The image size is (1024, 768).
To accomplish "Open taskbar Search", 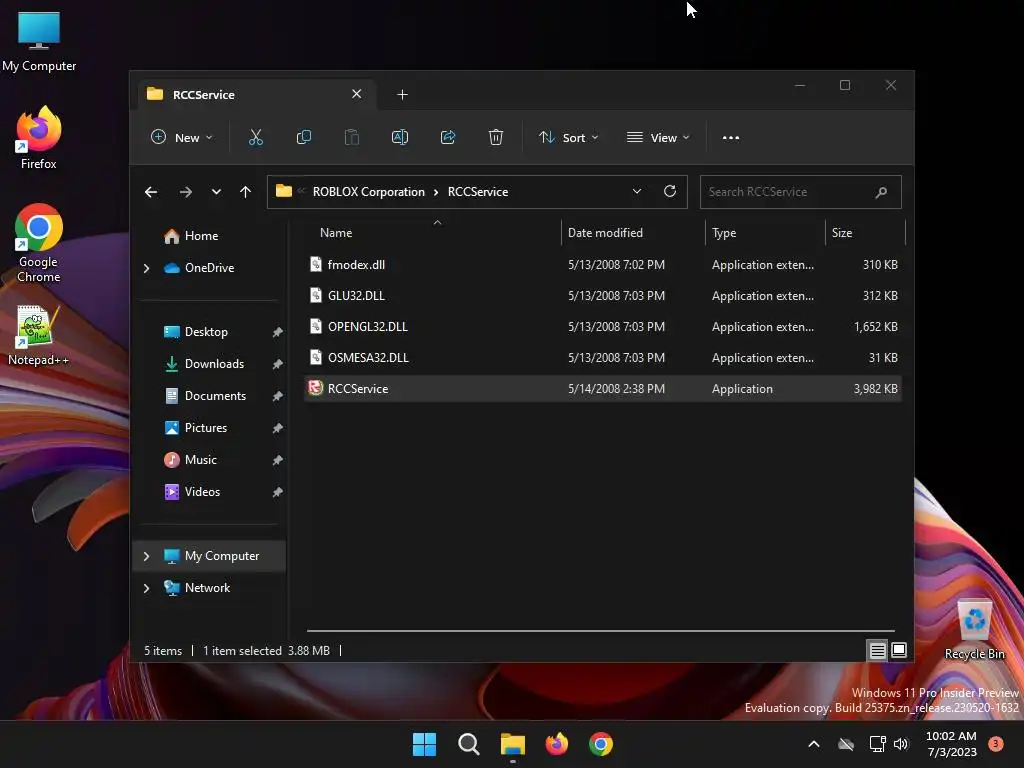I will 468,744.
